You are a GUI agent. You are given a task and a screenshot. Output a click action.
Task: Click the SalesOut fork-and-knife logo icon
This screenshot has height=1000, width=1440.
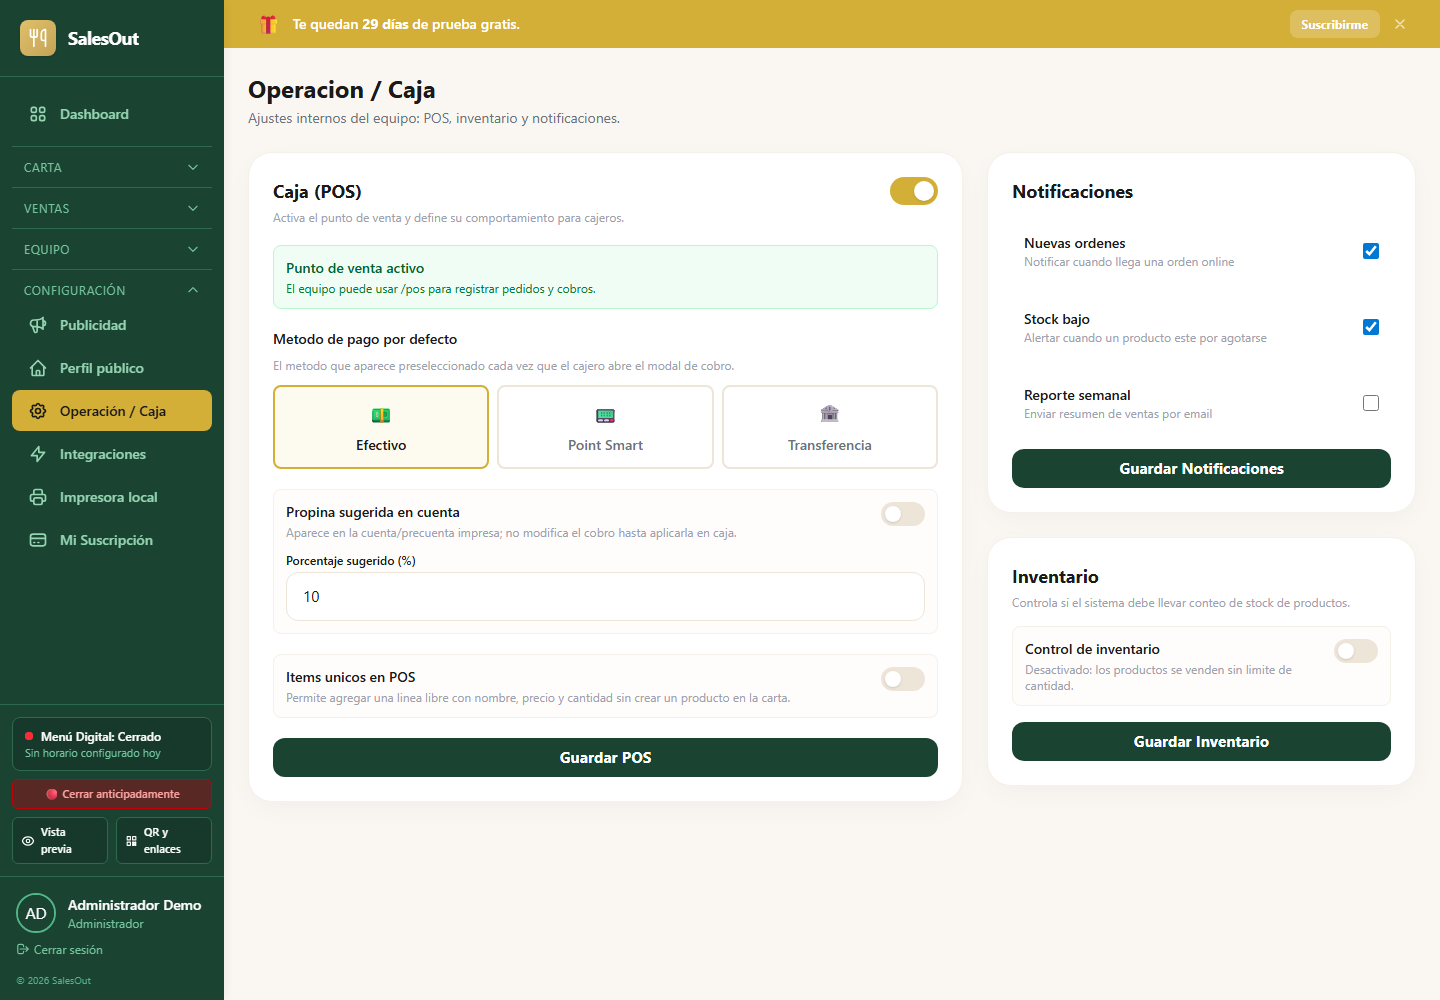tap(38, 38)
